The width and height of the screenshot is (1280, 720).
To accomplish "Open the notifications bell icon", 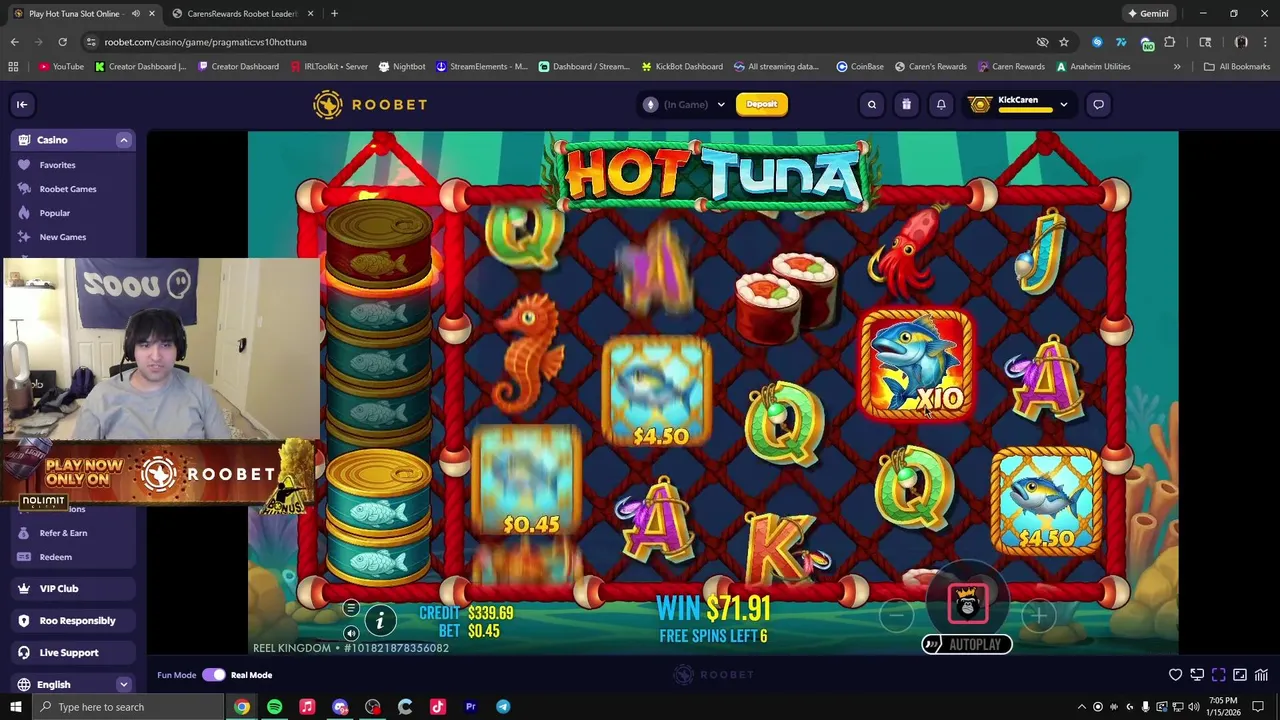I will pos(941,104).
